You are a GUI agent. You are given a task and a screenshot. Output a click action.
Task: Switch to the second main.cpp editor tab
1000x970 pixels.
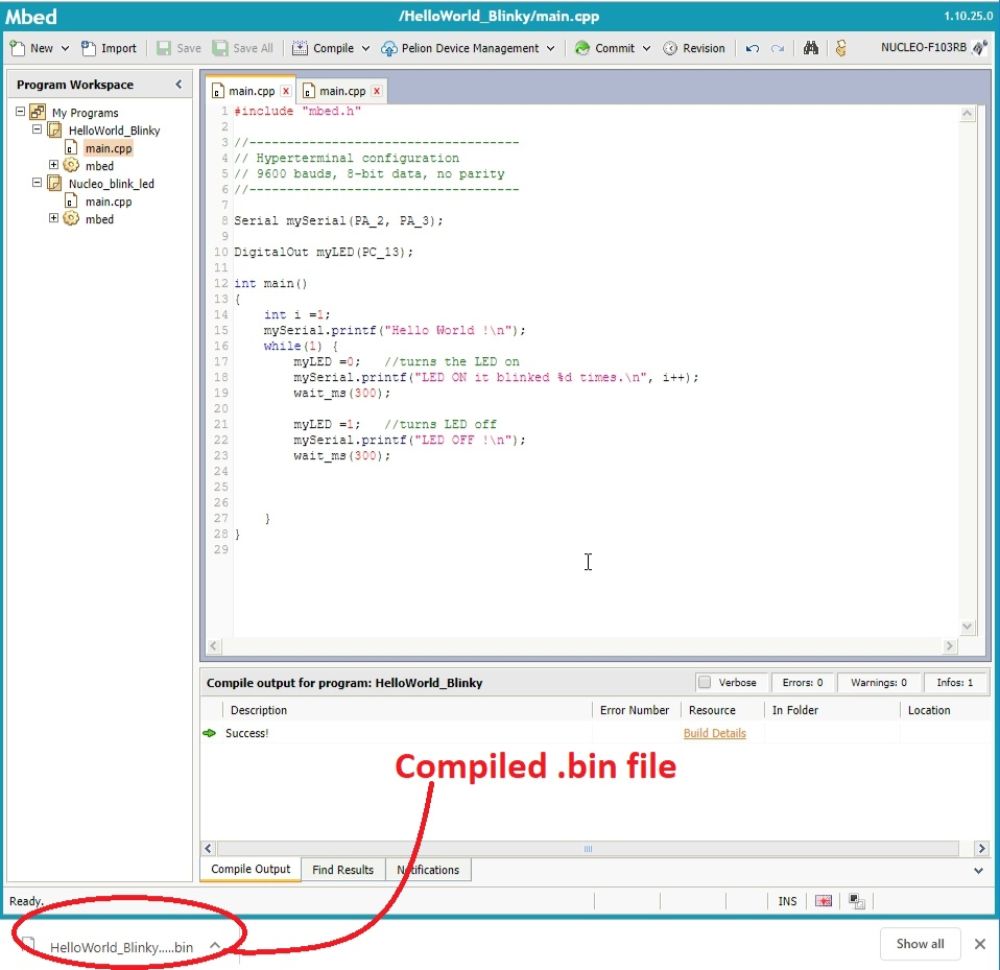click(x=342, y=91)
